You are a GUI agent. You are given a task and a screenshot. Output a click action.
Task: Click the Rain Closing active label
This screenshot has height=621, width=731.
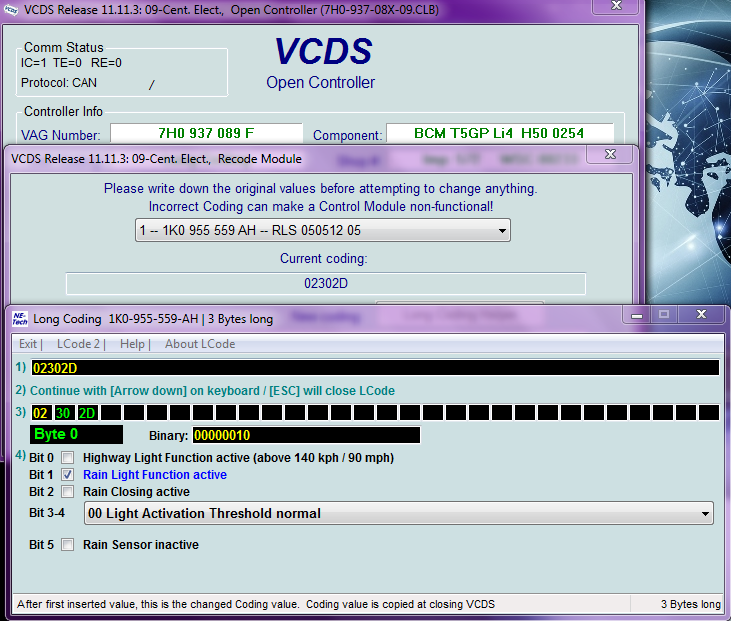pyautogui.click(x=136, y=491)
